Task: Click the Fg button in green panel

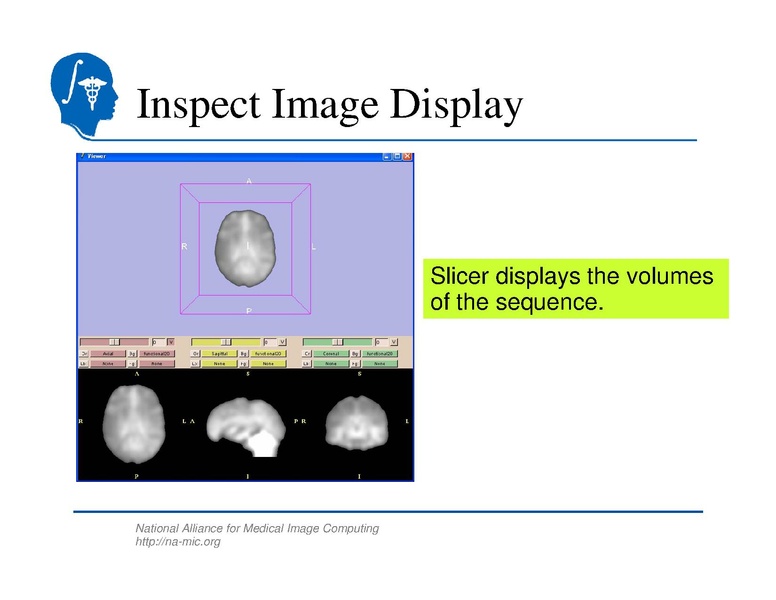Action: (355, 363)
